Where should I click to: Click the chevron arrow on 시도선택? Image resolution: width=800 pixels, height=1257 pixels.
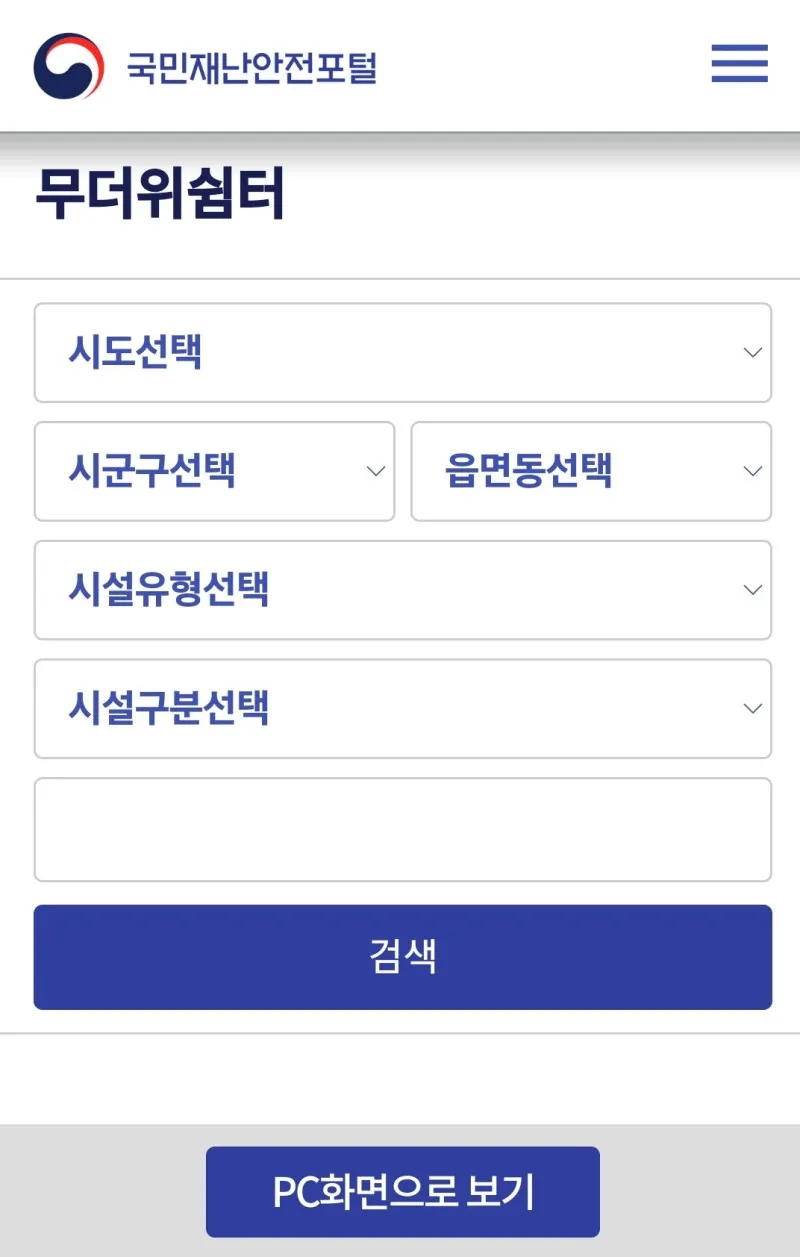[753, 352]
